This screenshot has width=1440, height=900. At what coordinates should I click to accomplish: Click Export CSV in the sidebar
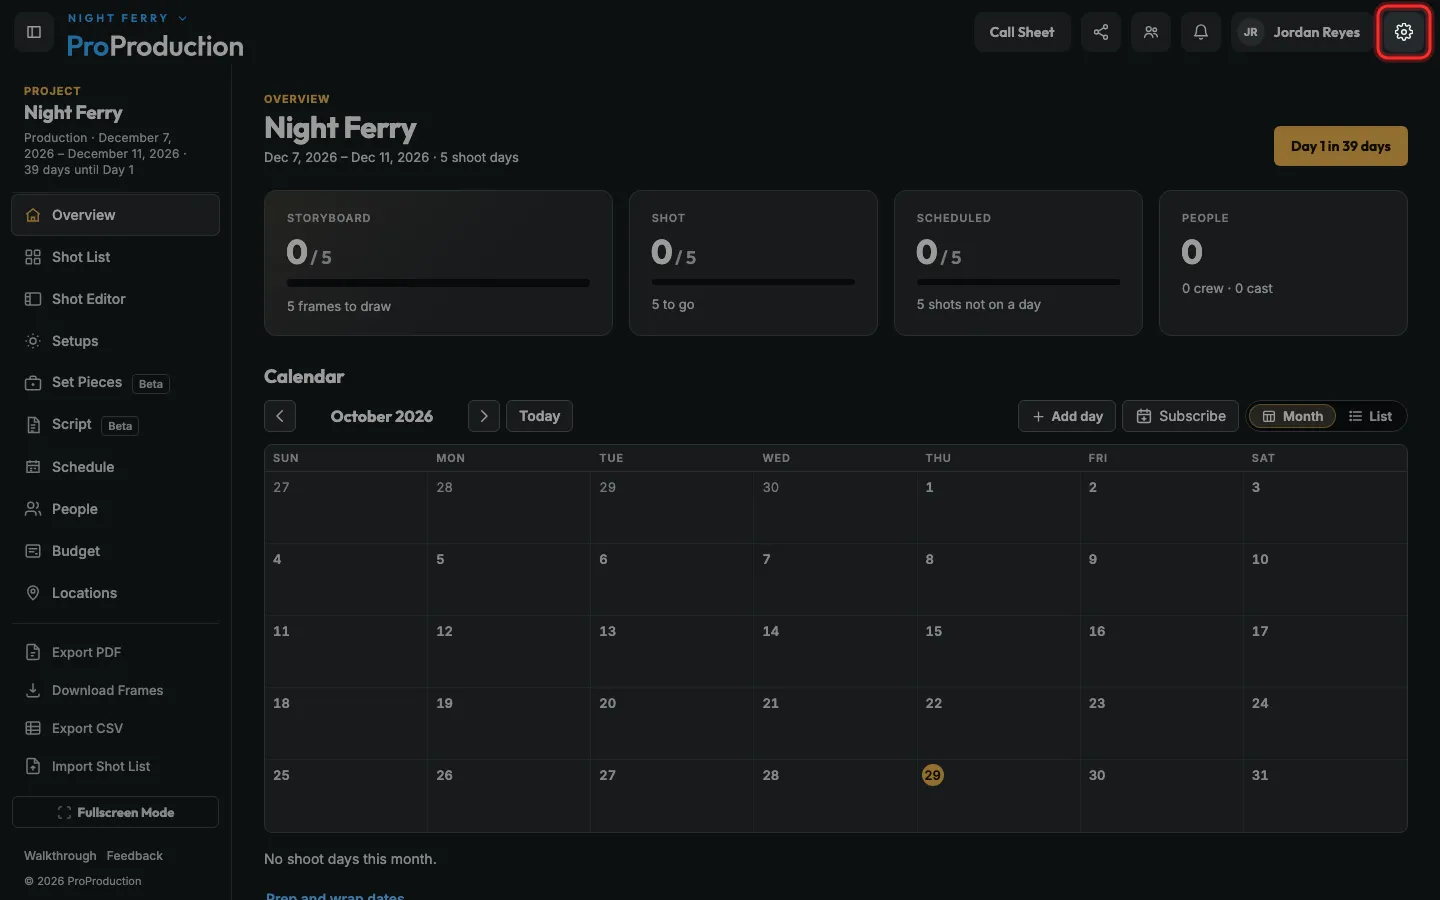click(x=115, y=728)
